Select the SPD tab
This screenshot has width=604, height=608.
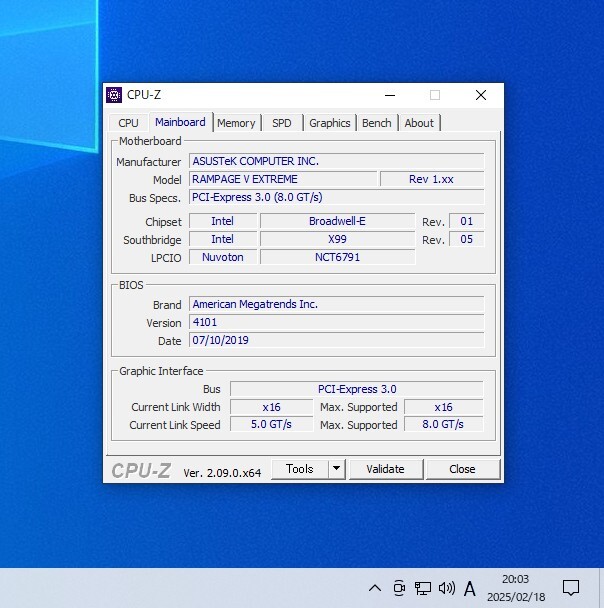click(x=282, y=123)
